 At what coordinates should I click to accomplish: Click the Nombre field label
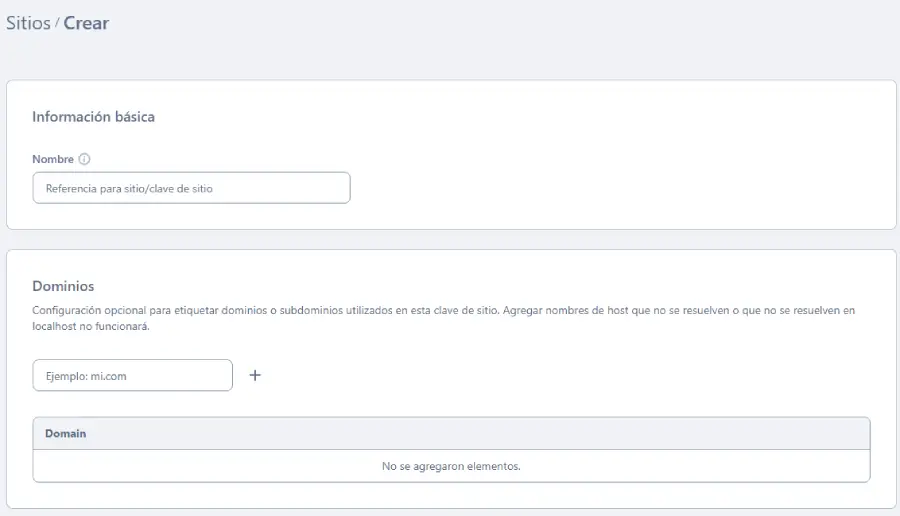pyautogui.click(x=53, y=159)
